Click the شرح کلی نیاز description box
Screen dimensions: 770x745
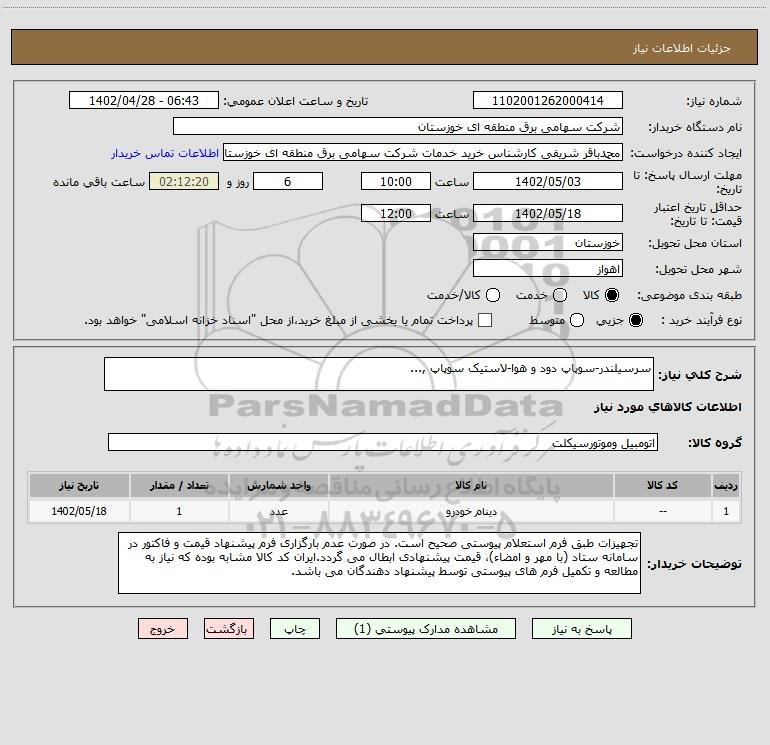(379, 374)
